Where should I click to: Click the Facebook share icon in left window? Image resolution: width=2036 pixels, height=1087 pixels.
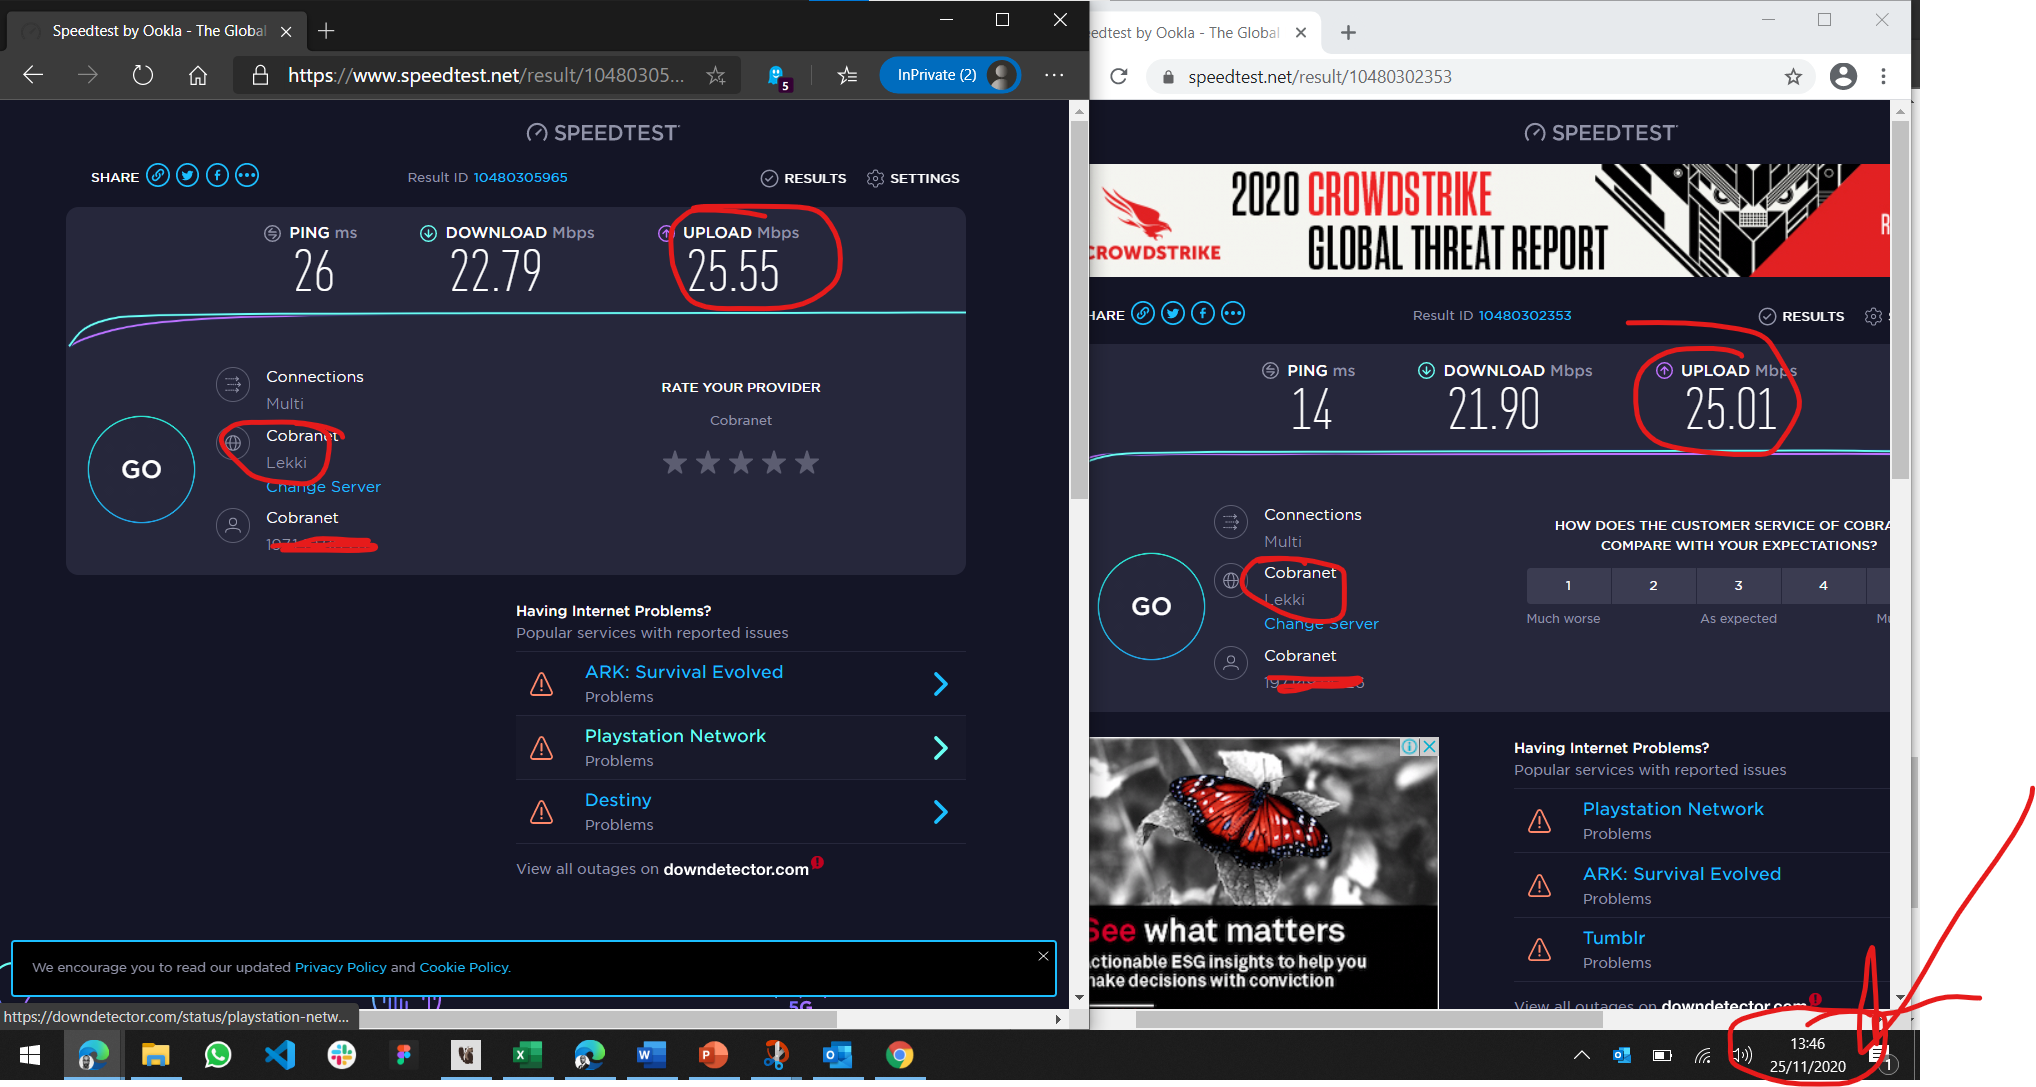[x=217, y=176]
